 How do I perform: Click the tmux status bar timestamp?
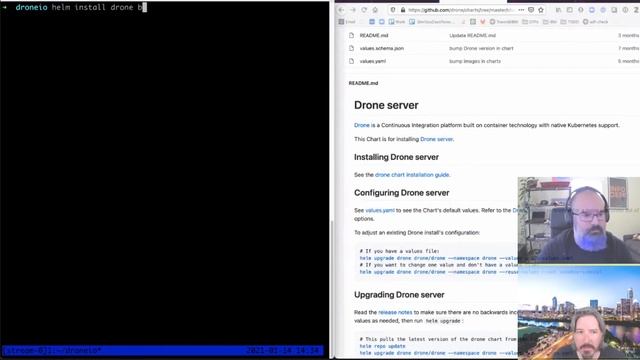click(282, 351)
